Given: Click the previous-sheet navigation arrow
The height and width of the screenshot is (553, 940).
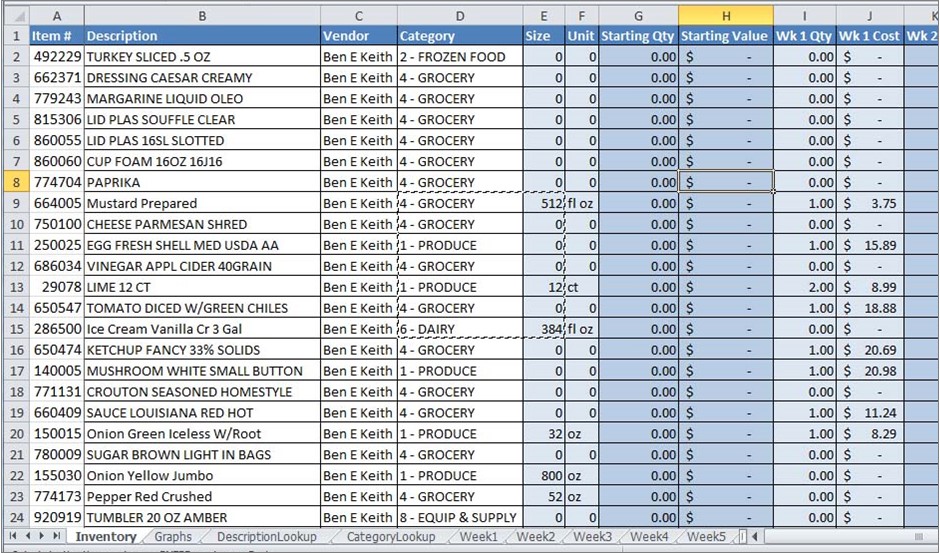Looking at the screenshot, I should pyautogui.click(x=28, y=537).
